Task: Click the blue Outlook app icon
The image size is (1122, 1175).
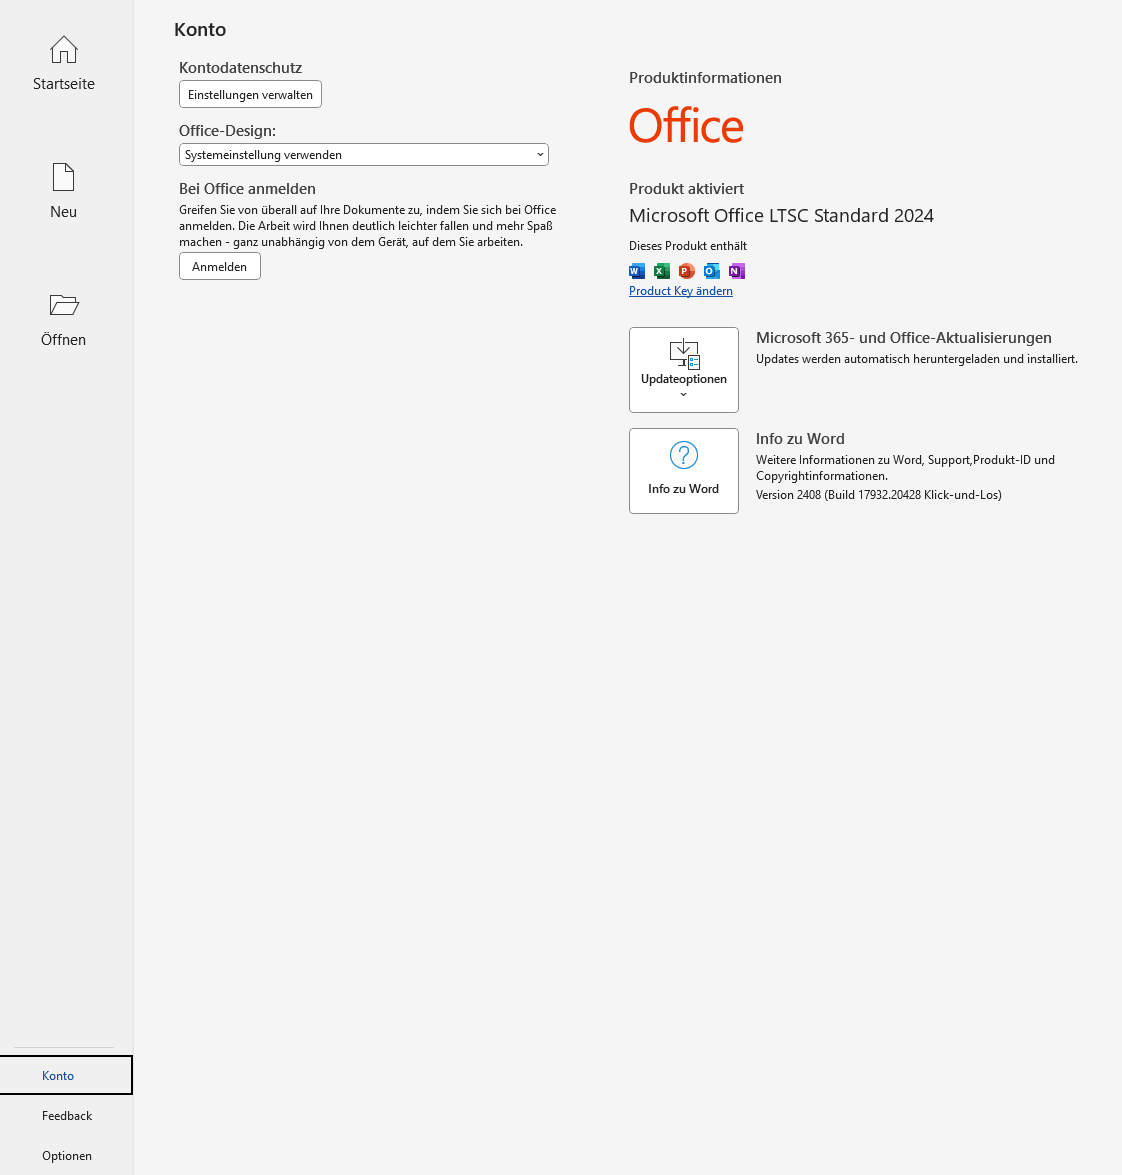Action: pos(712,271)
